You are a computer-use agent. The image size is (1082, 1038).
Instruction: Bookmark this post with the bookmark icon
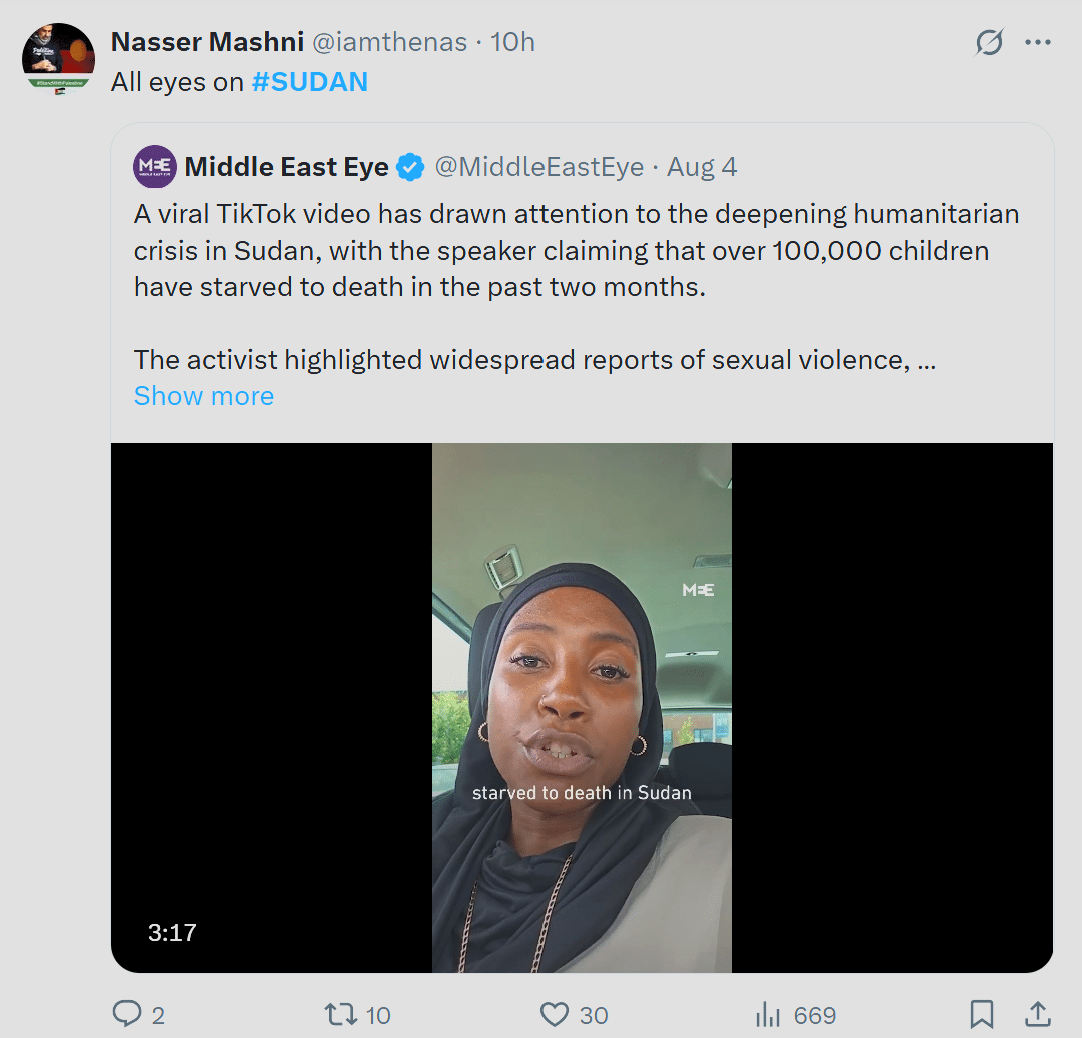(981, 1014)
